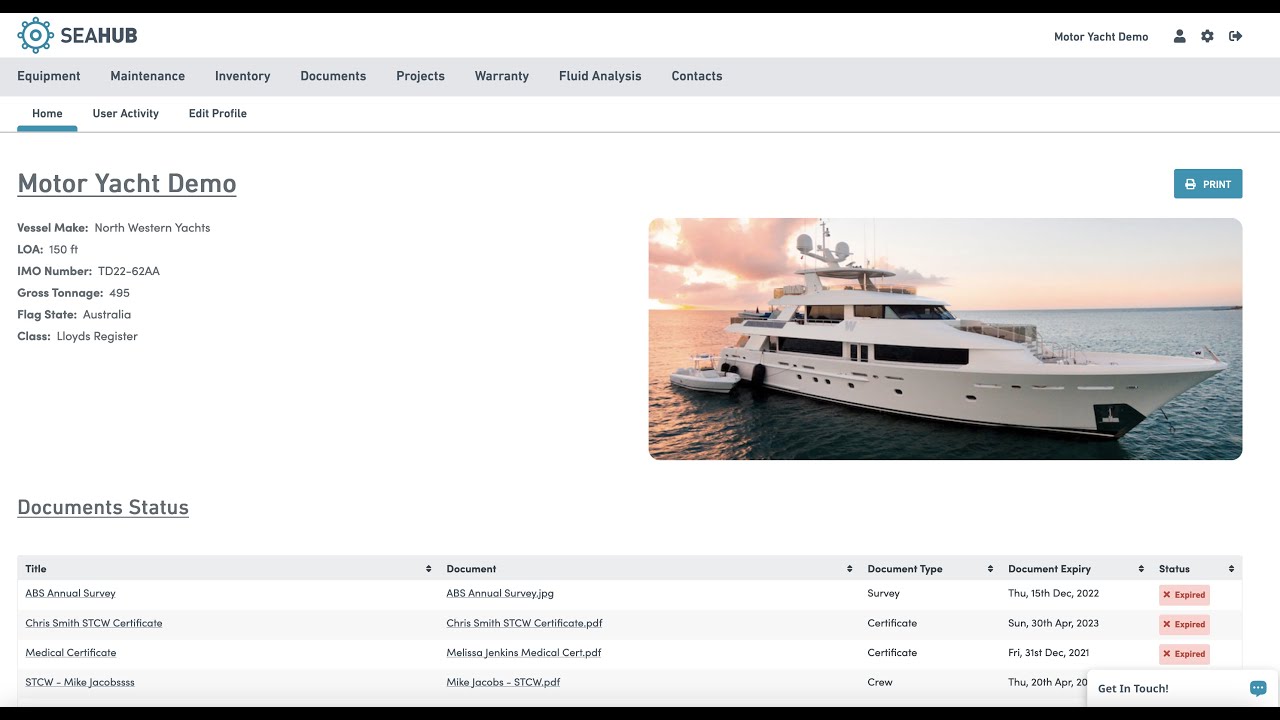Open the Get In Touch! chat widget

point(1182,688)
